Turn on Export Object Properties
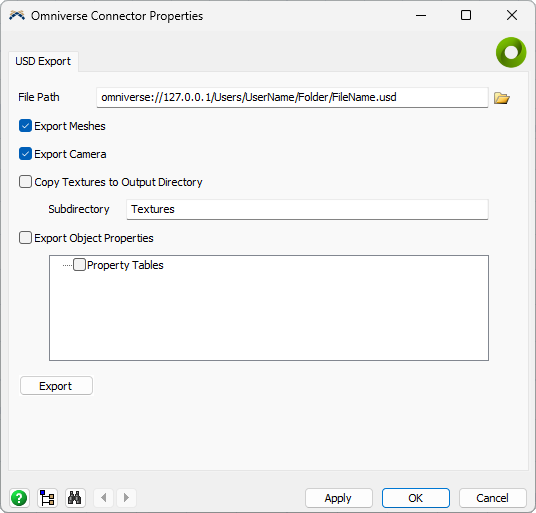Screen dimensions: 536x513 point(25,238)
